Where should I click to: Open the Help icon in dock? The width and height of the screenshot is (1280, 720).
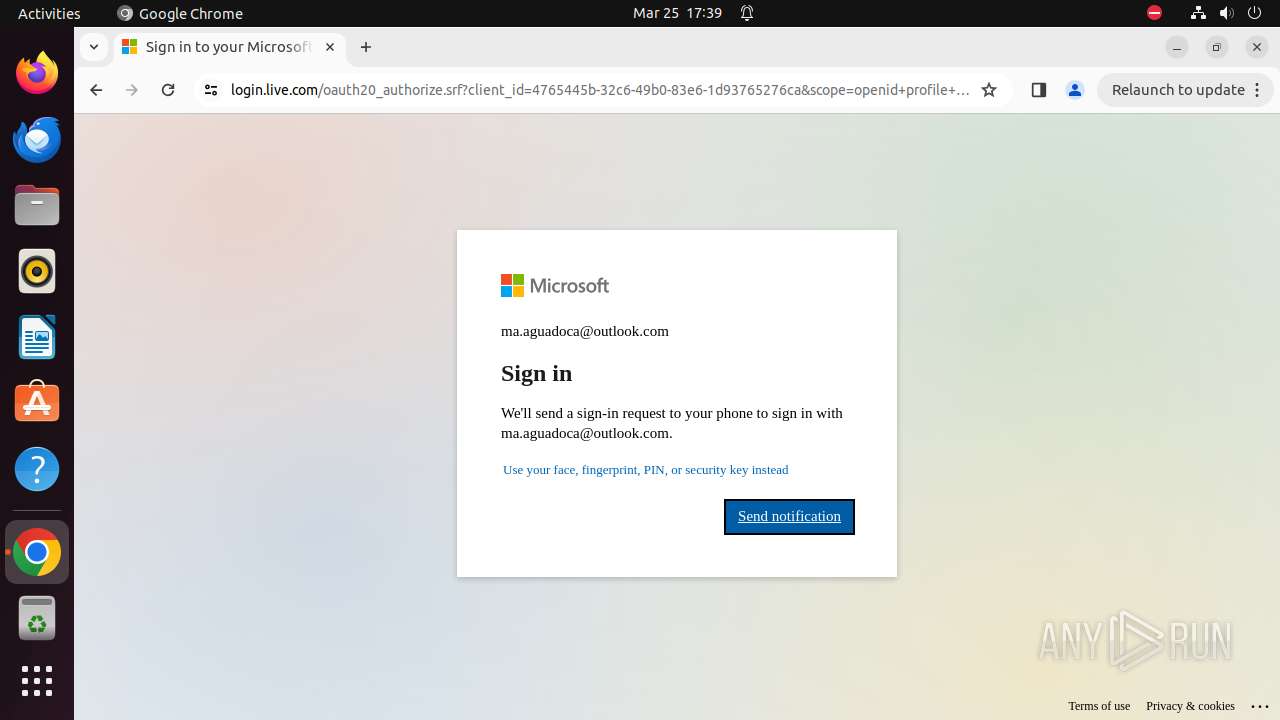click(x=37, y=469)
